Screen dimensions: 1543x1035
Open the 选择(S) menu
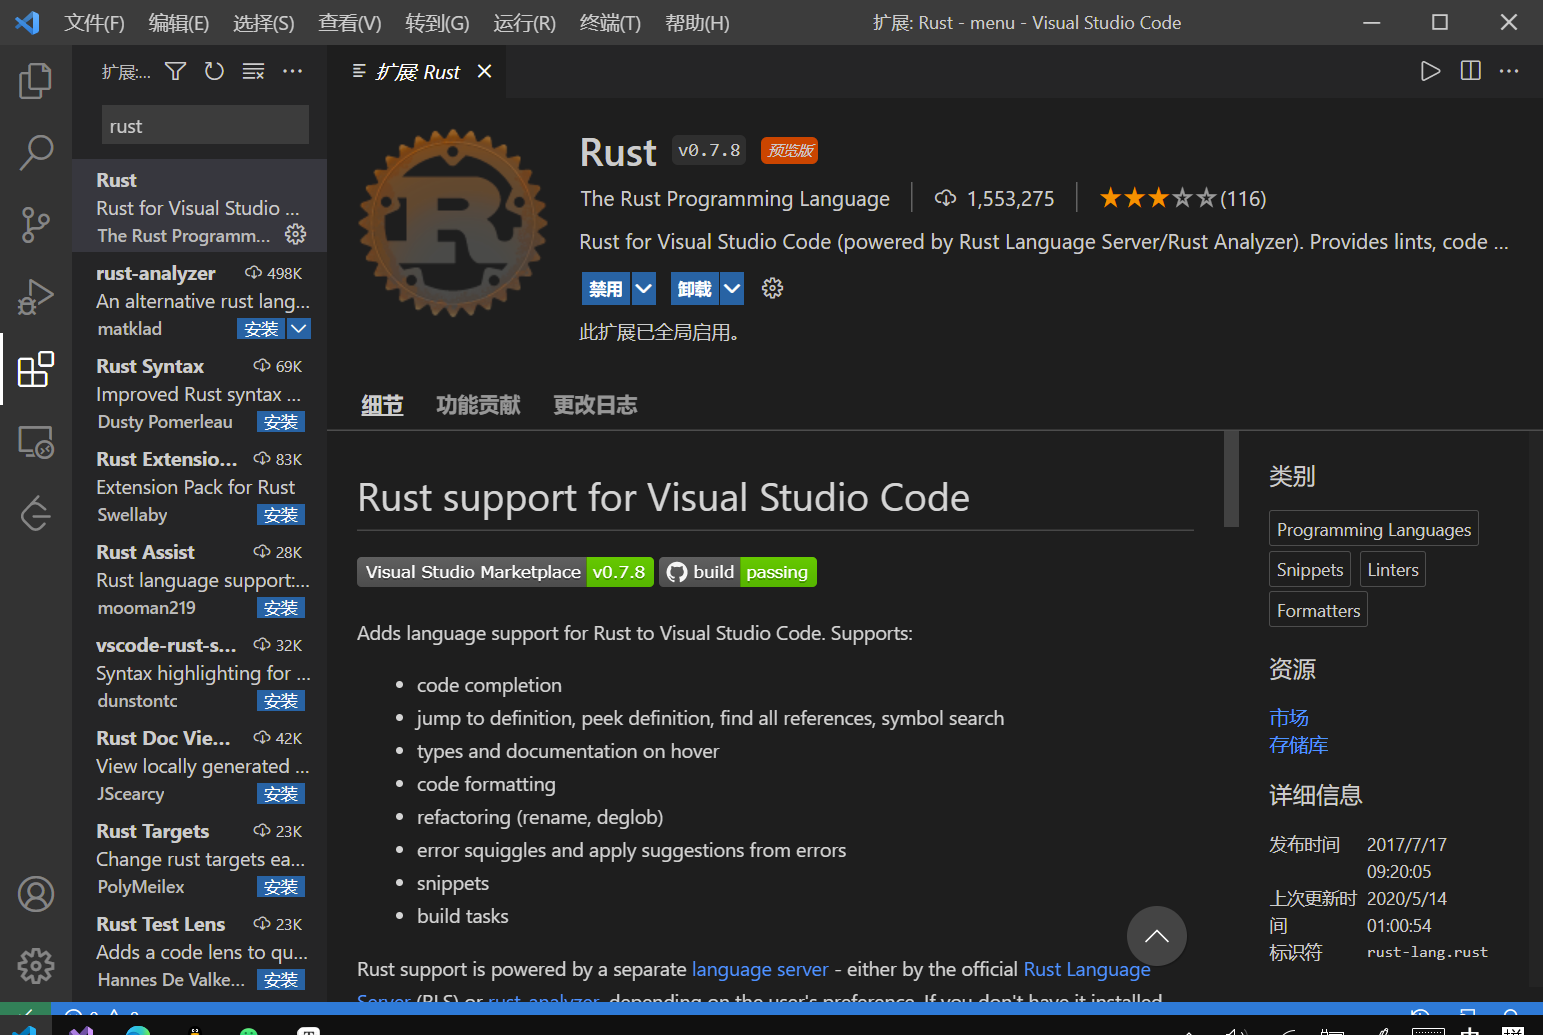coord(264,23)
